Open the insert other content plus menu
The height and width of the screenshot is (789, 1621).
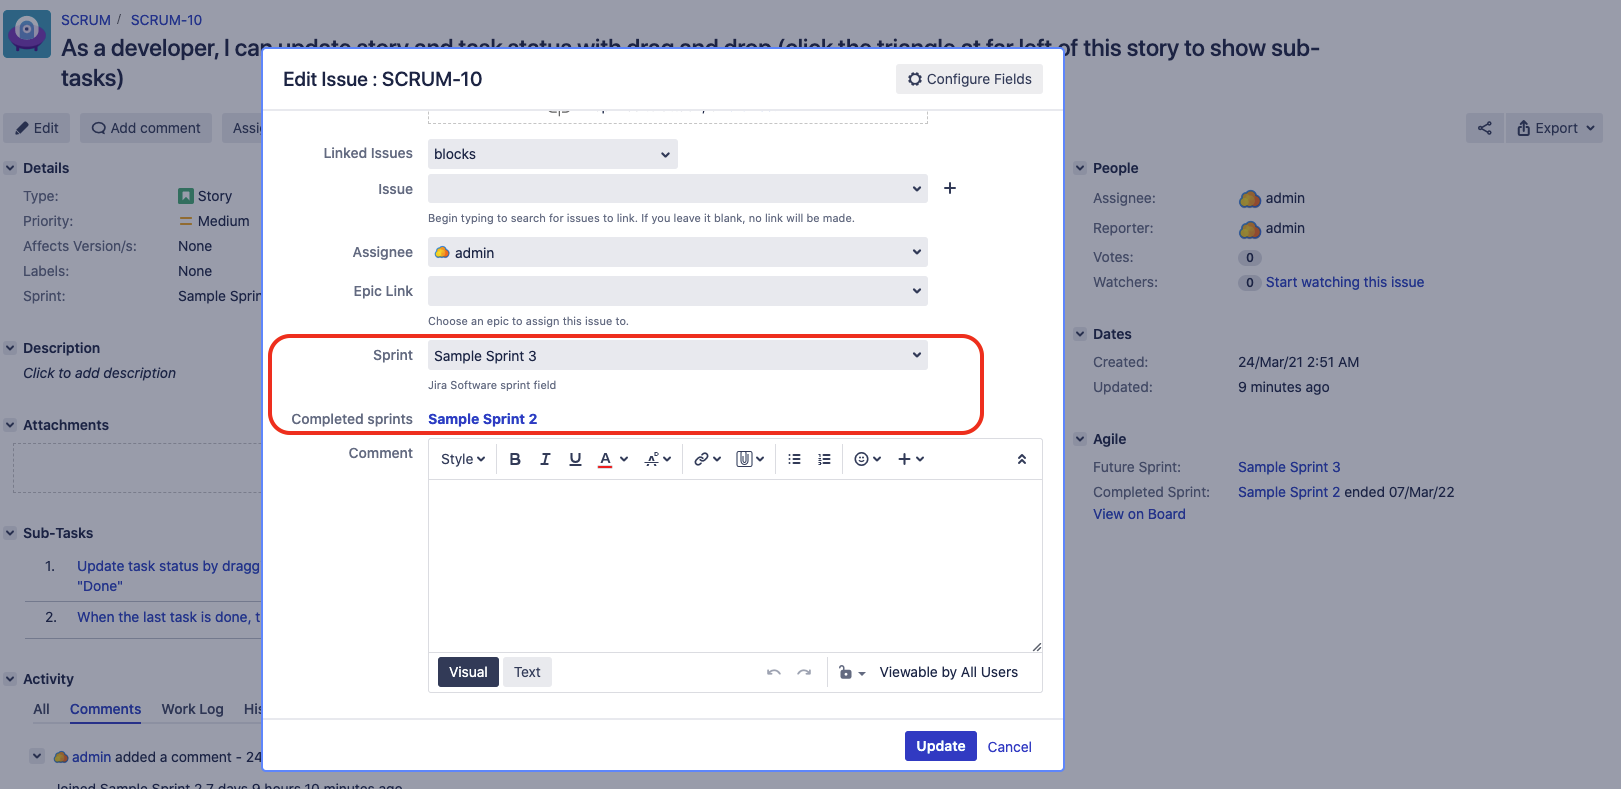(x=911, y=459)
